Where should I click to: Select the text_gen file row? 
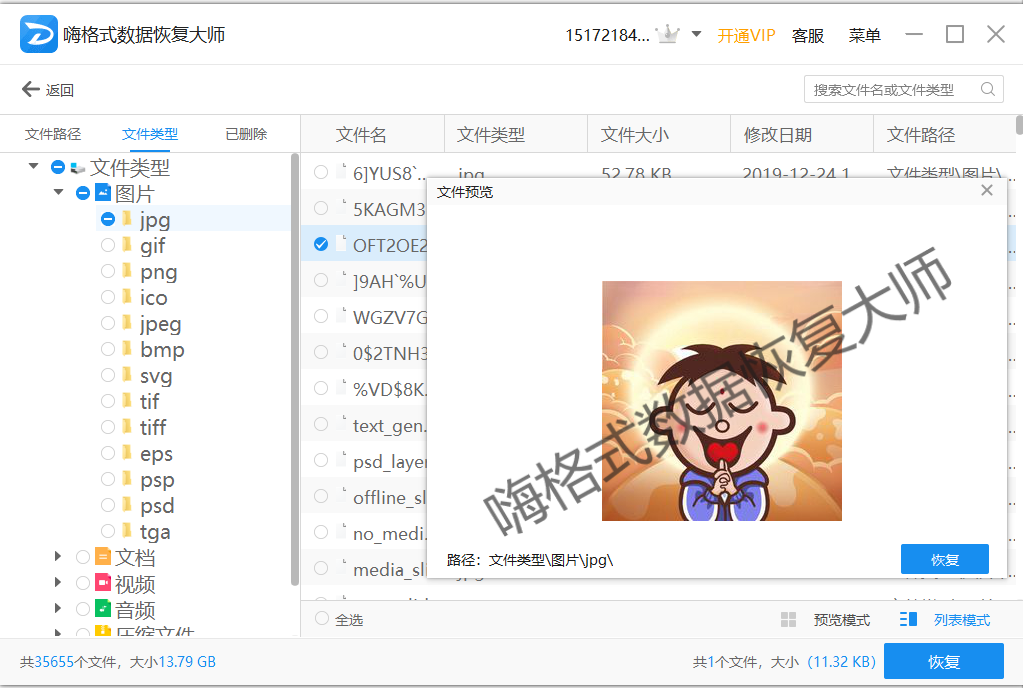(365, 425)
